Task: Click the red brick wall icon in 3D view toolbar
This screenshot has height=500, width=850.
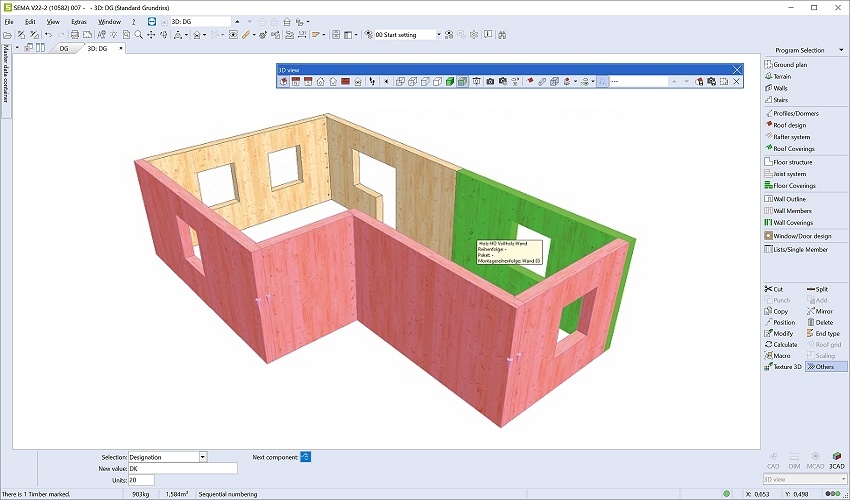Action: pos(345,81)
